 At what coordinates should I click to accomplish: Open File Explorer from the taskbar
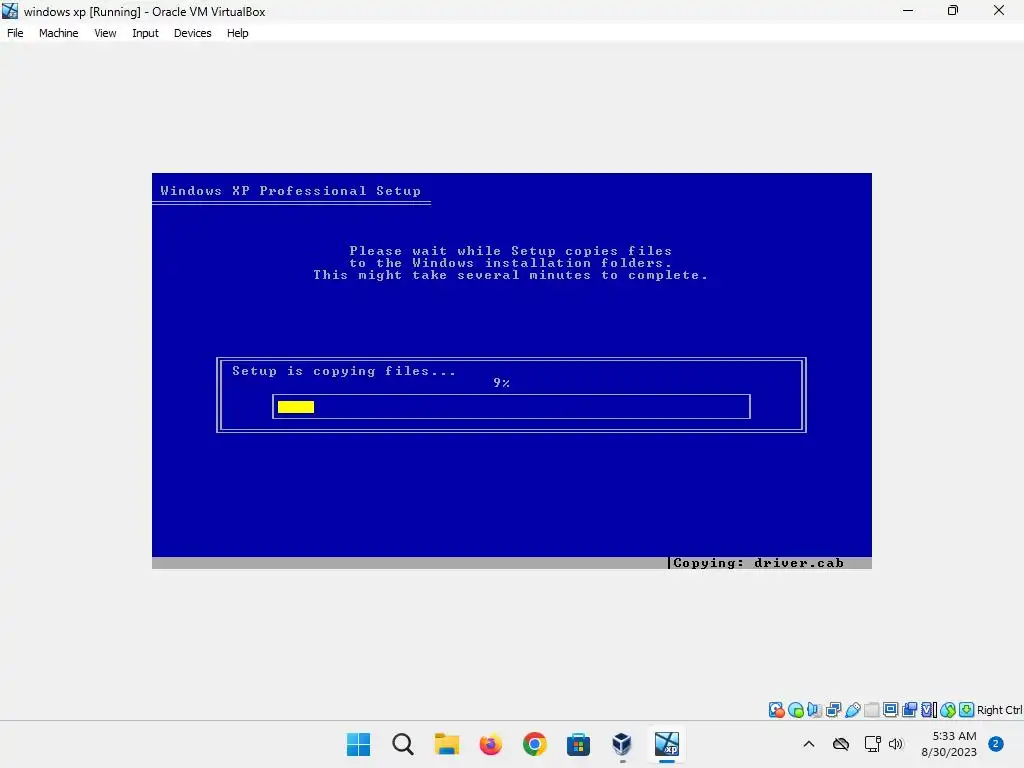[x=447, y=744]
